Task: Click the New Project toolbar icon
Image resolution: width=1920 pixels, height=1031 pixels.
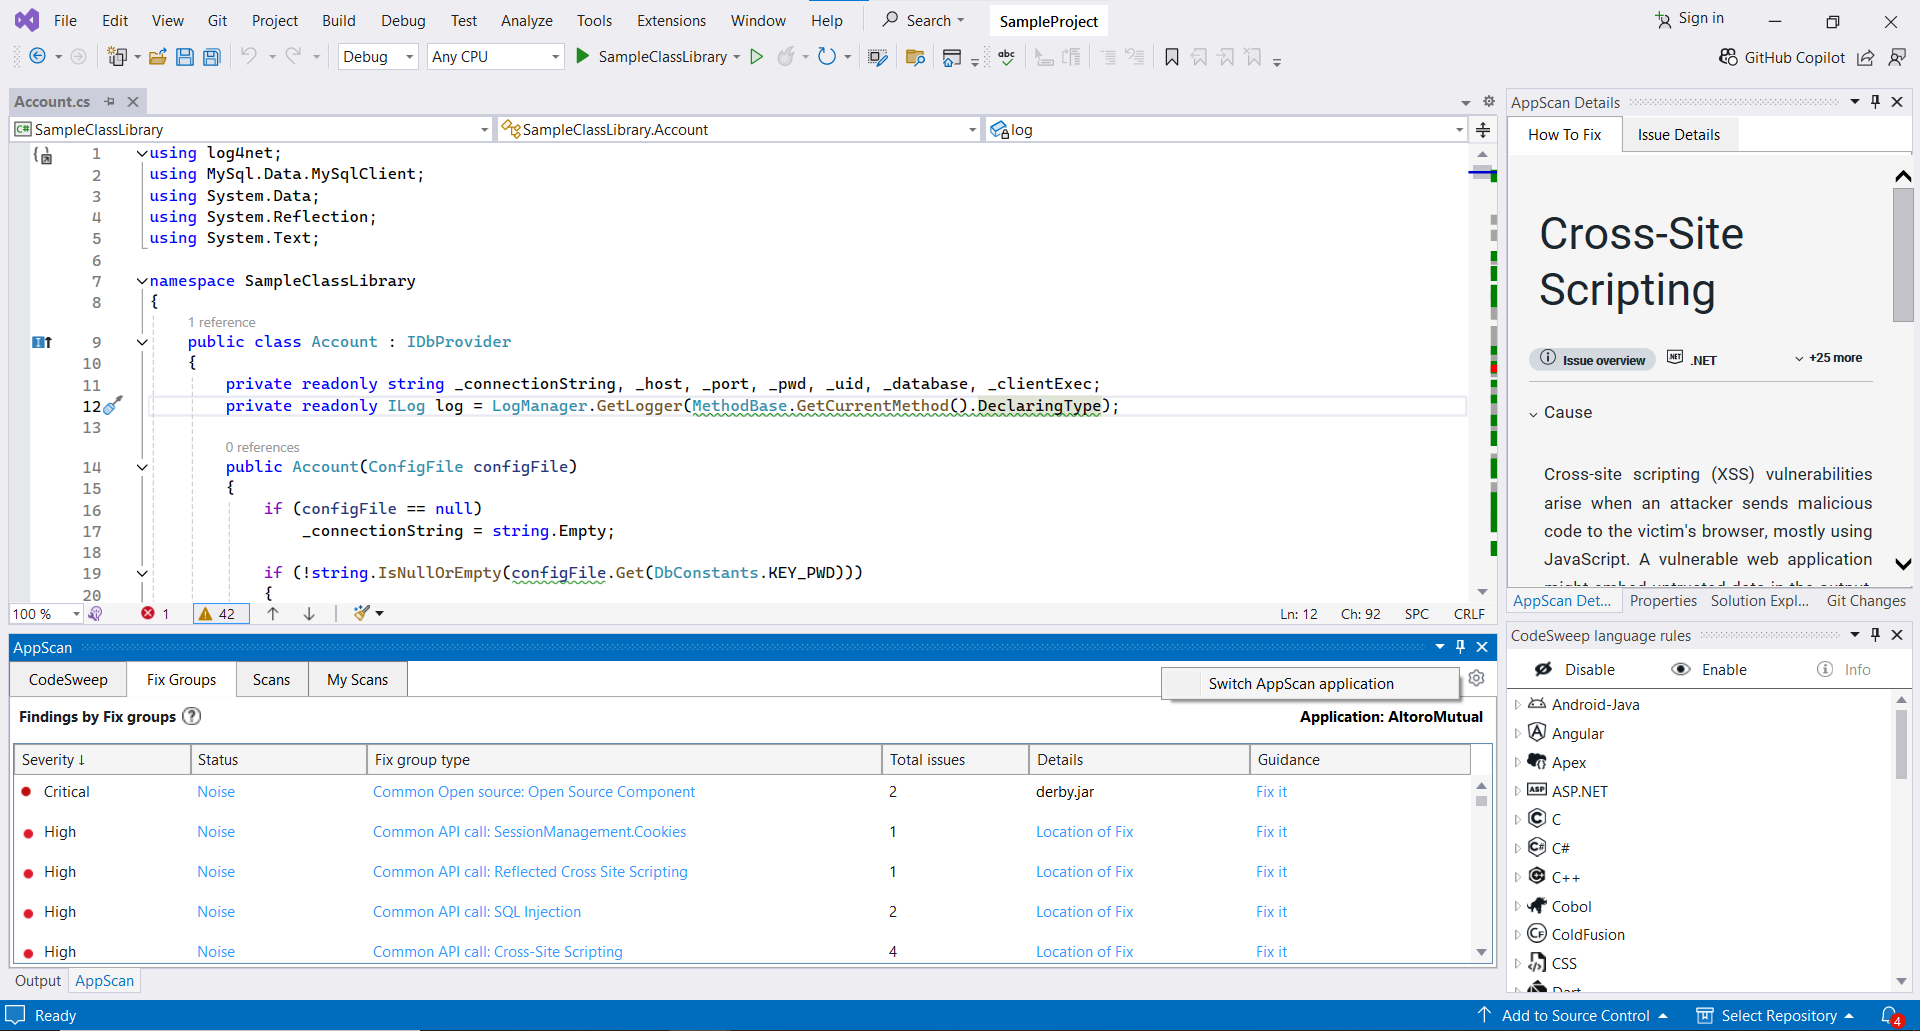Action: pos(117,57)
